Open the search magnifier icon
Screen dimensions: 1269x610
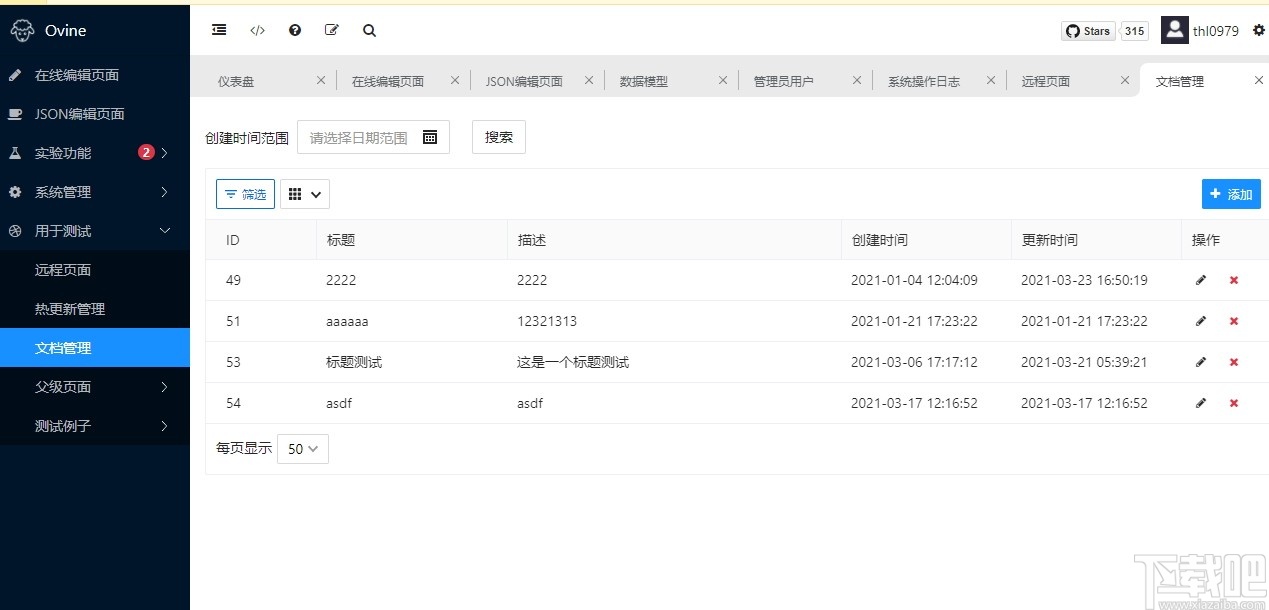tap(368, 30)
